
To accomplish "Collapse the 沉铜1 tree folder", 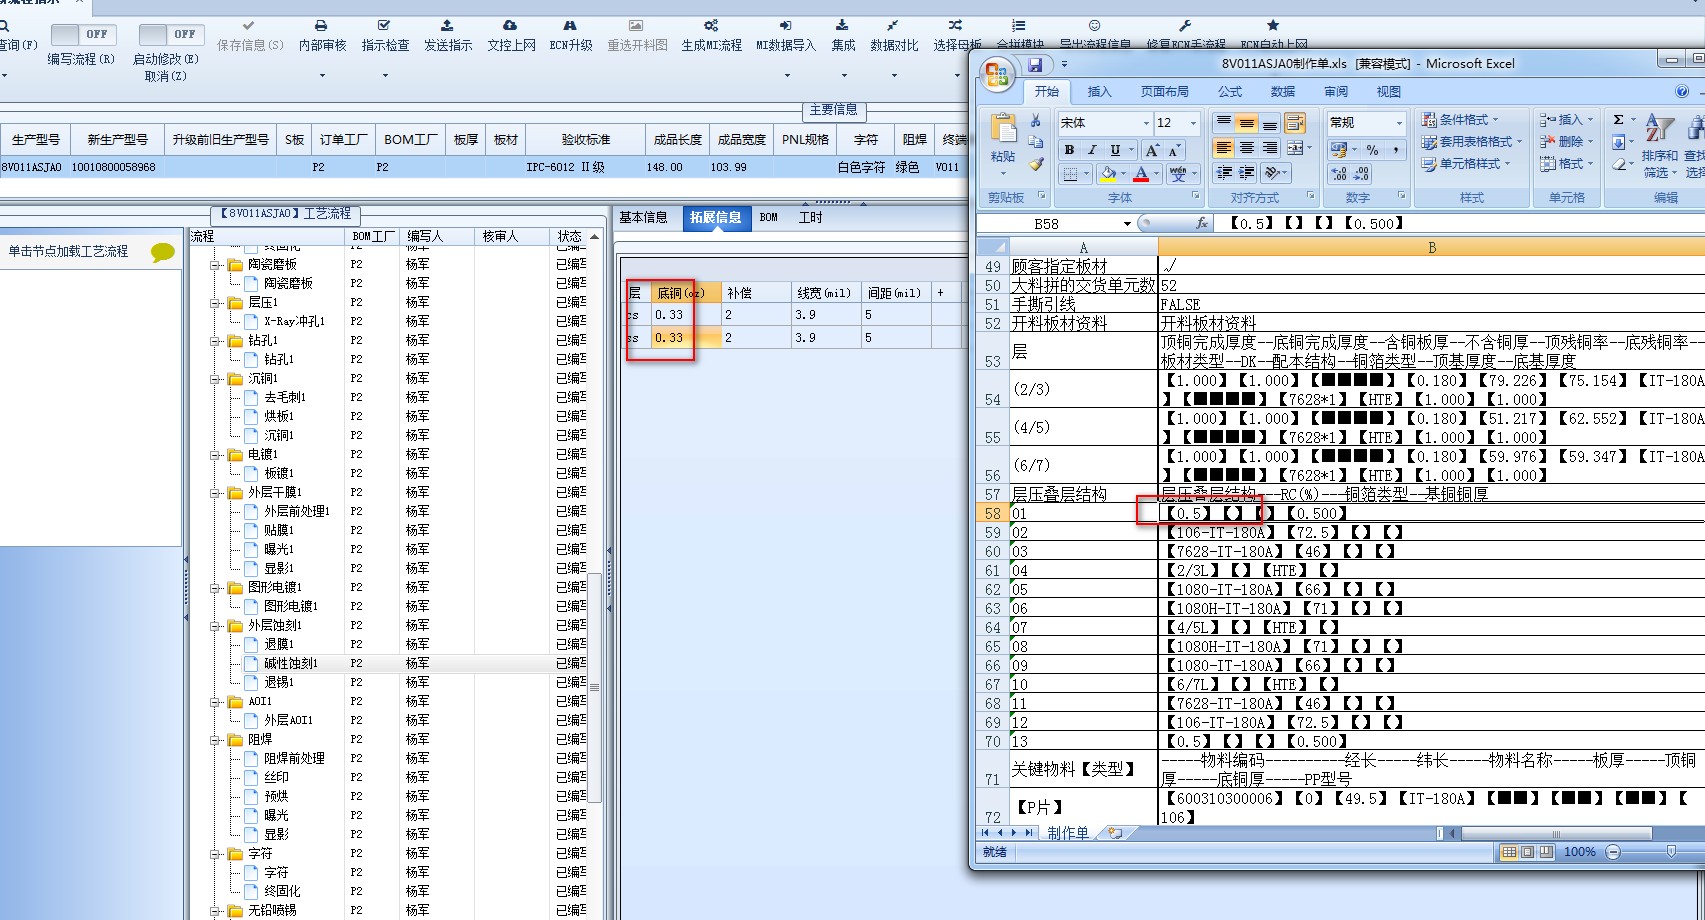I will (x=215, y=379).
